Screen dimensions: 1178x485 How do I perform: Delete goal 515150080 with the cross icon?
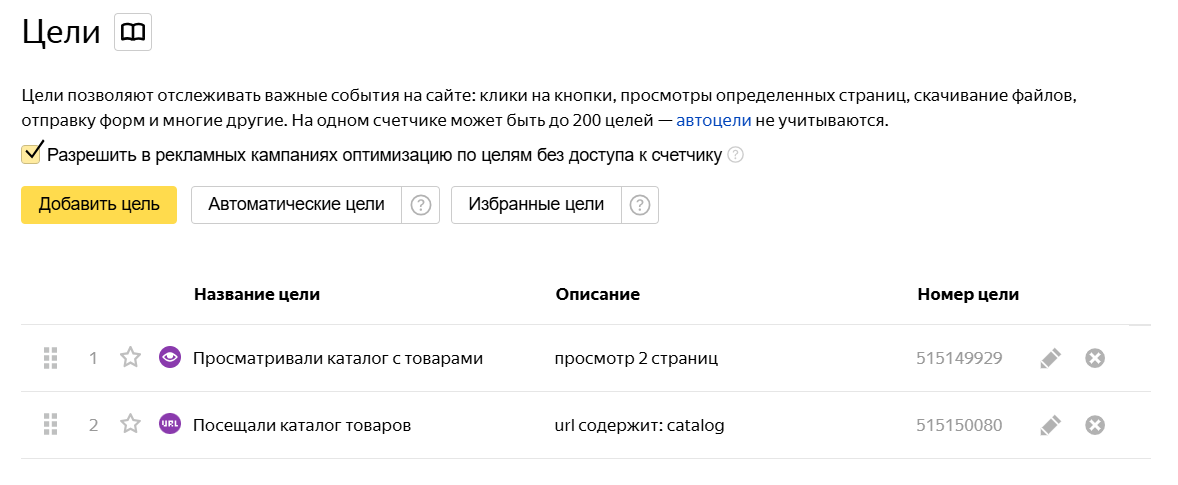point(1095,425)
